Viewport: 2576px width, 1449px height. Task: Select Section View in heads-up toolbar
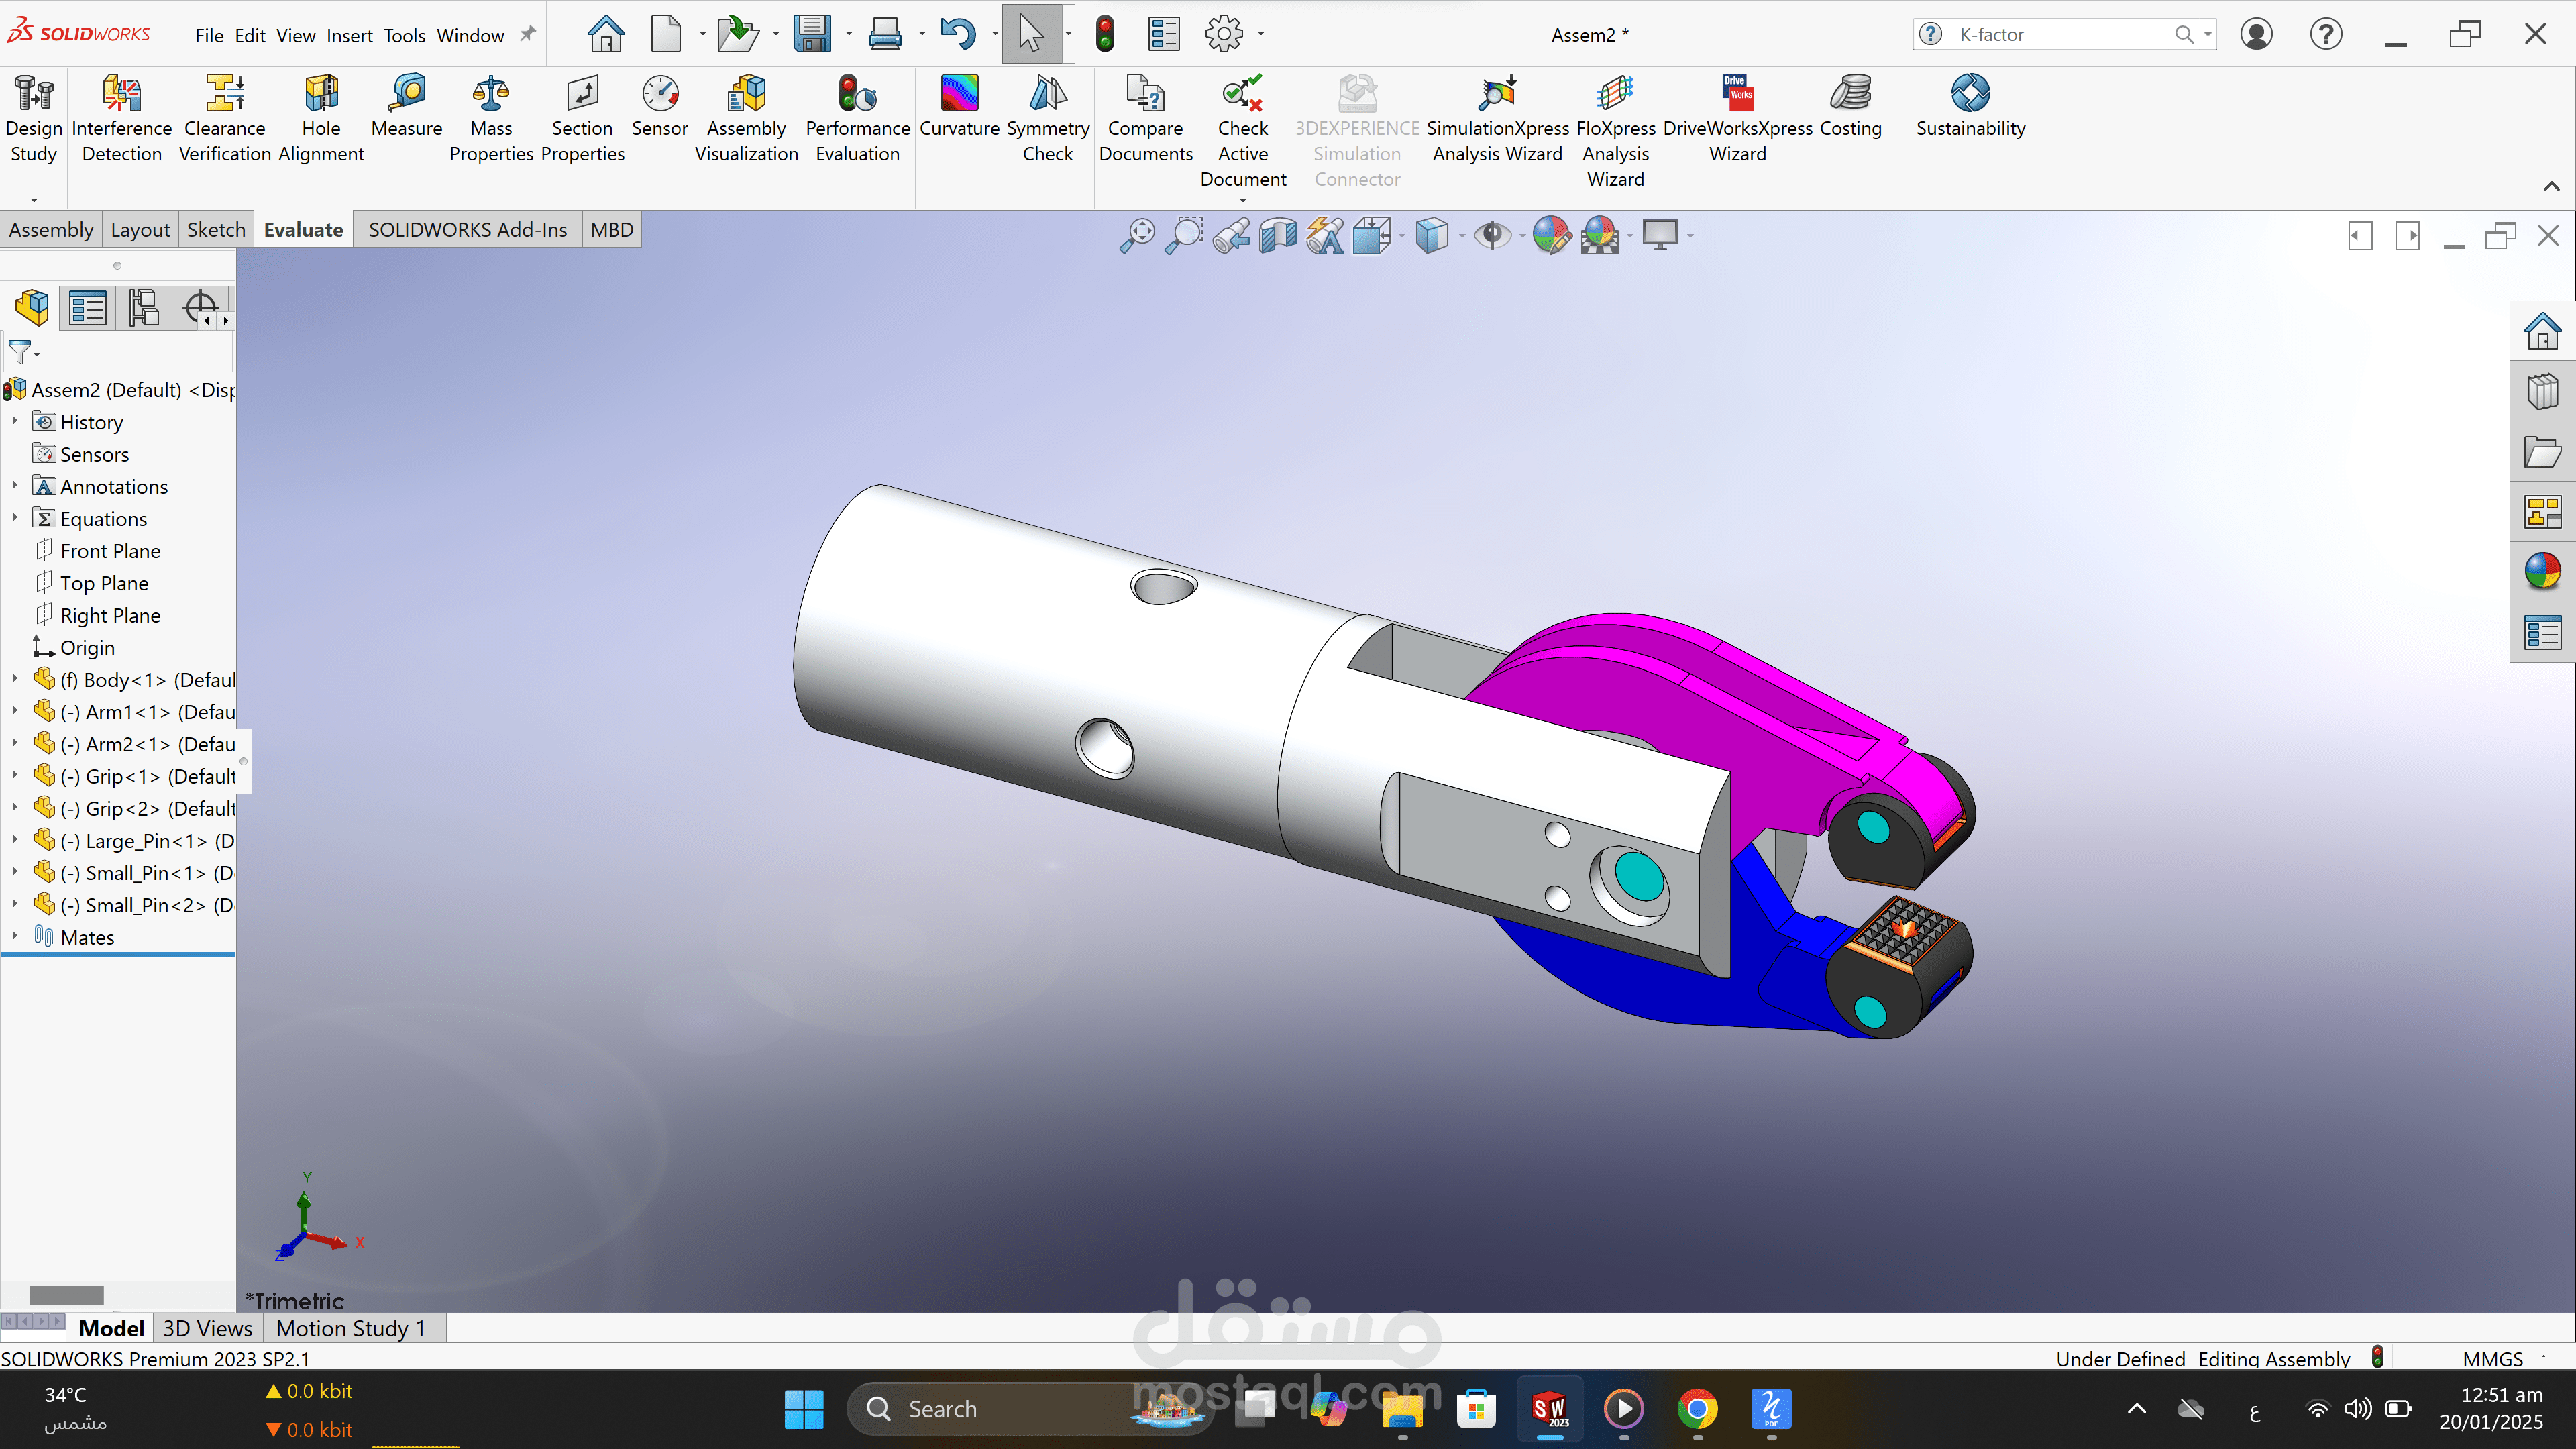click(x=1278, y=236)
